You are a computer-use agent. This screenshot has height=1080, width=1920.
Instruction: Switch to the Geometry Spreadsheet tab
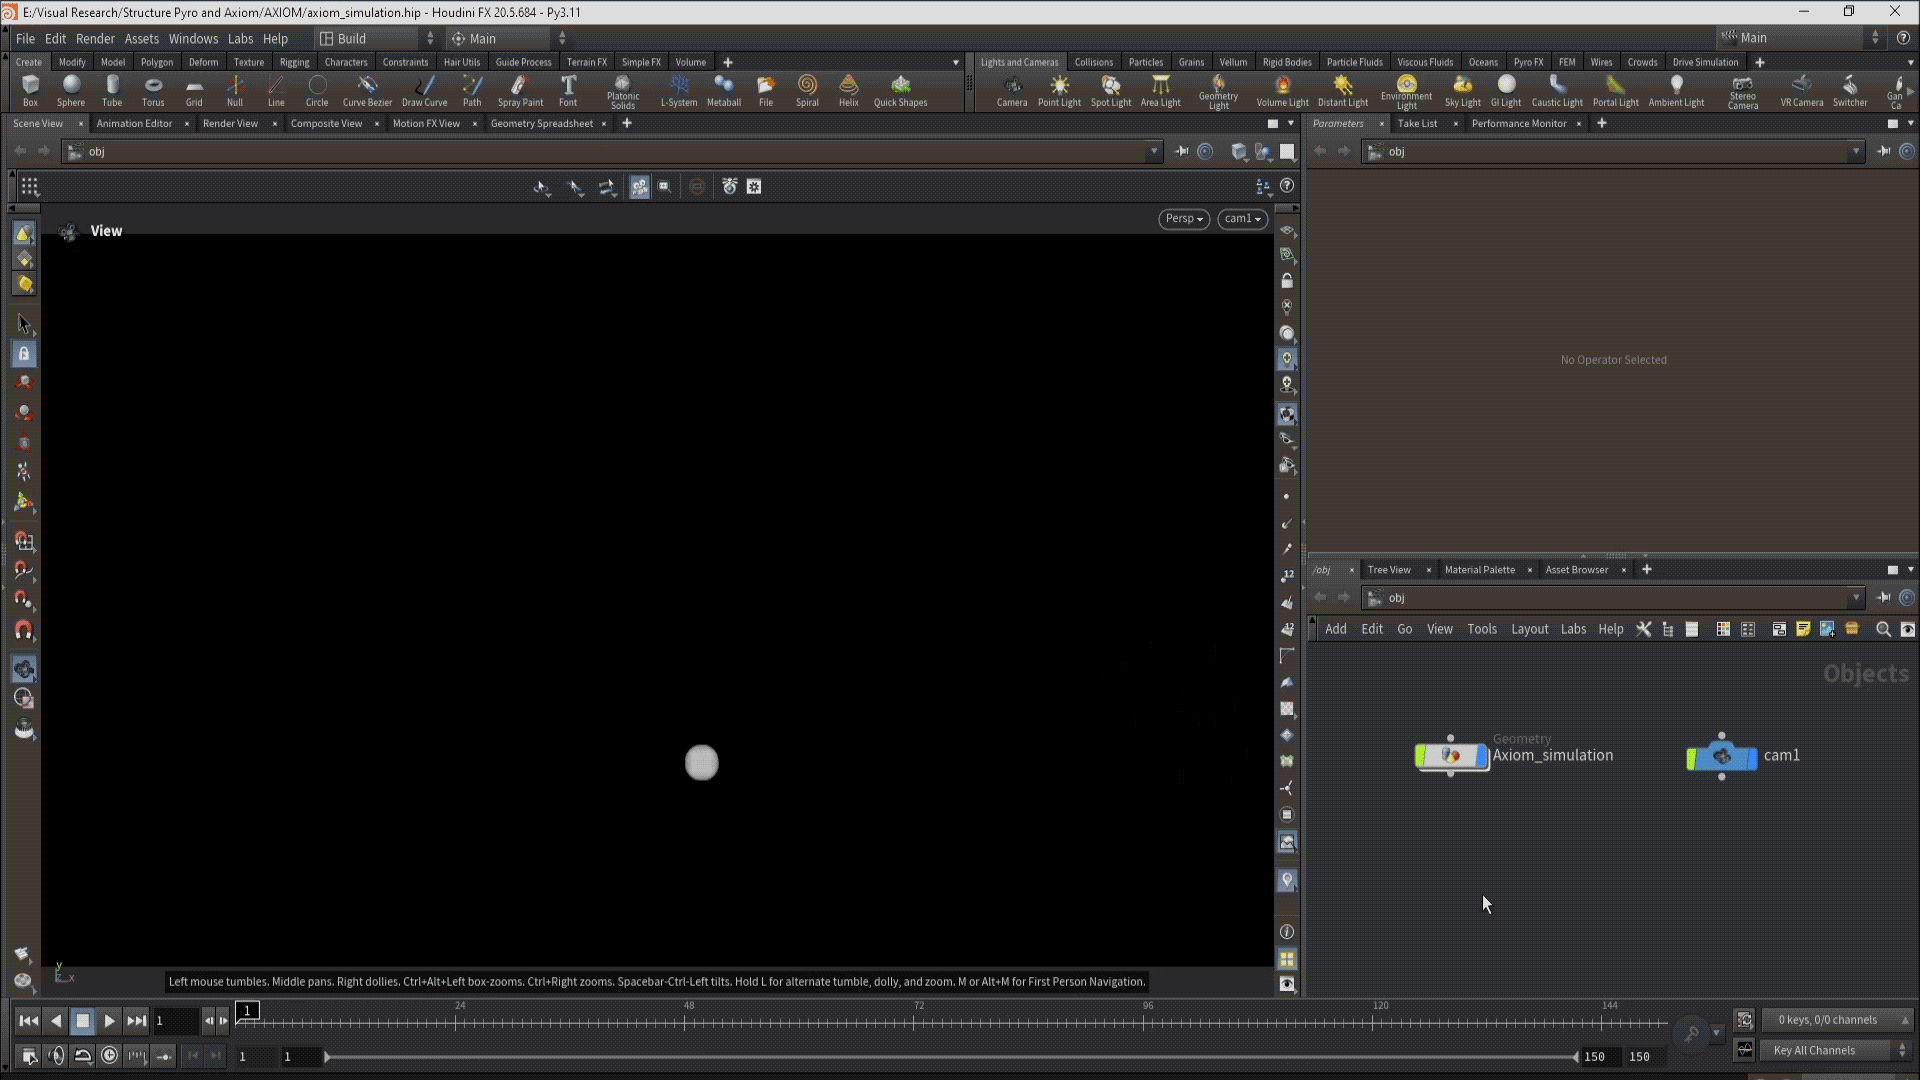point(541,123)
